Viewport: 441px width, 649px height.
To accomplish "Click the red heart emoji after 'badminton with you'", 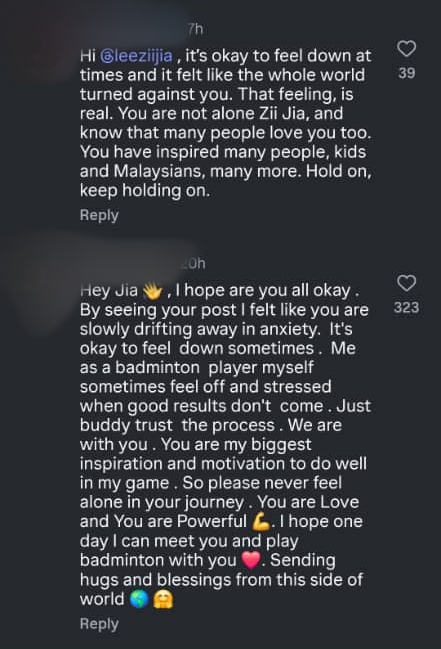I will coord(251,560).
